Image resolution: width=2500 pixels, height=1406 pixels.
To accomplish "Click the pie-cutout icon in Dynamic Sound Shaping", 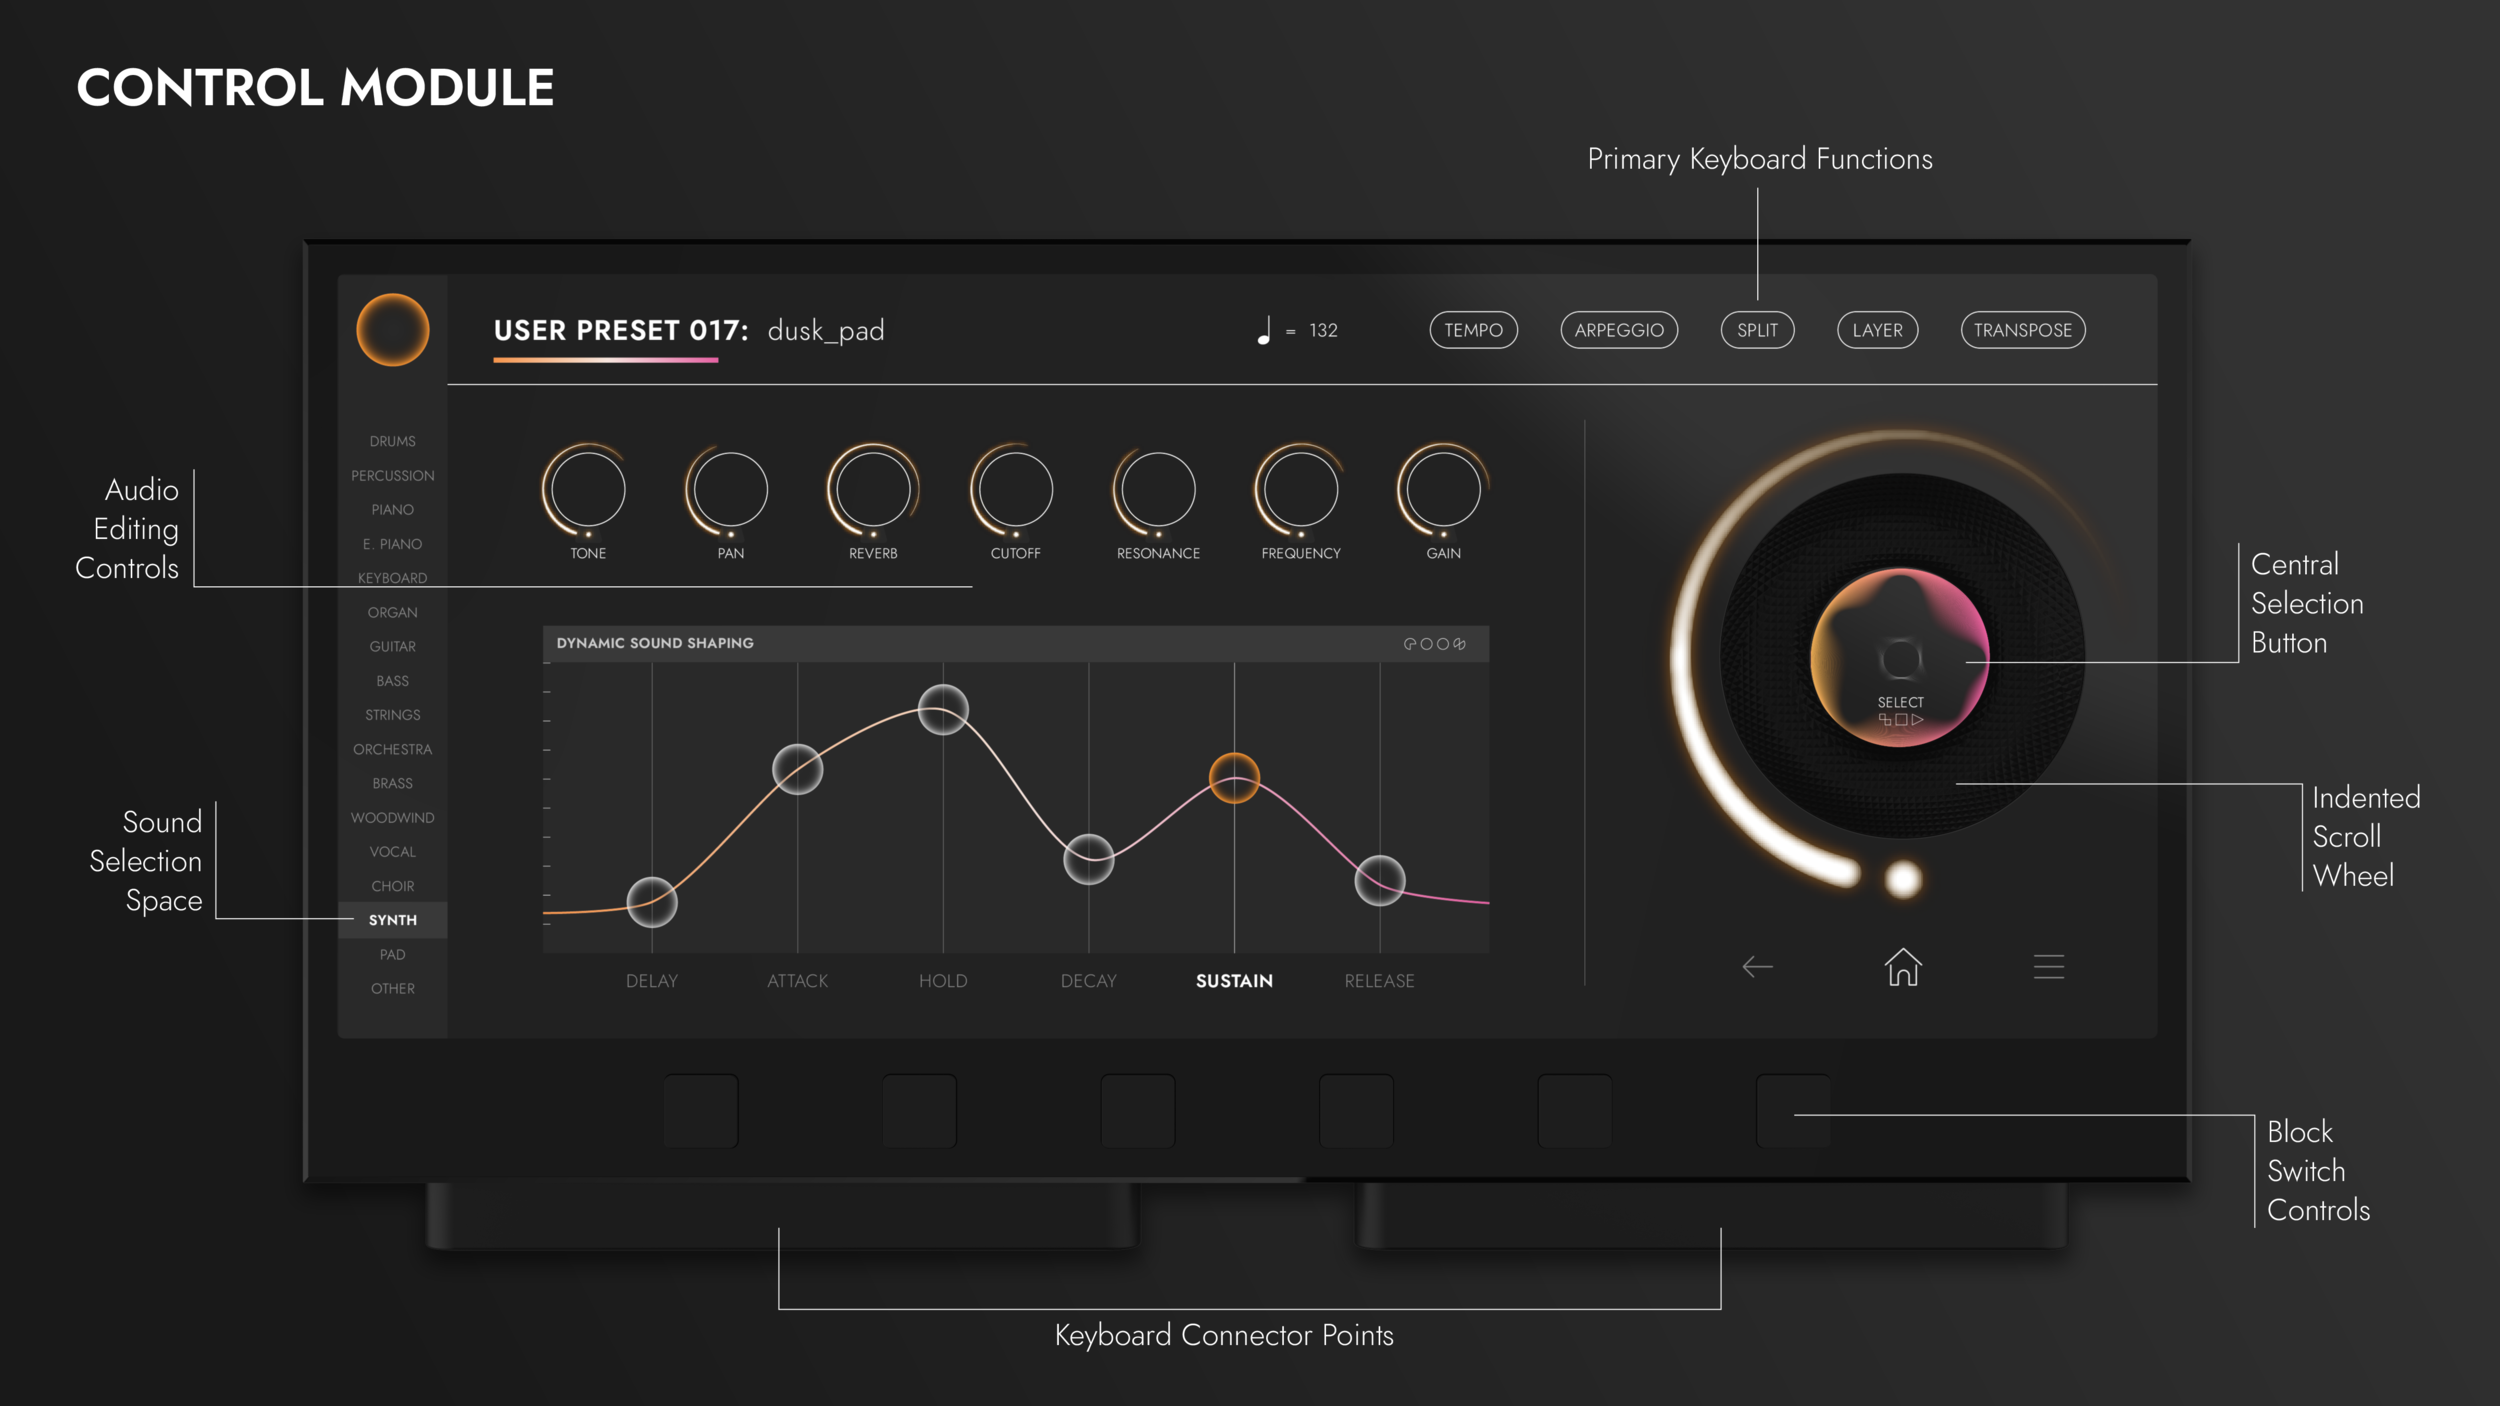I will click(x=1410, y=644).
